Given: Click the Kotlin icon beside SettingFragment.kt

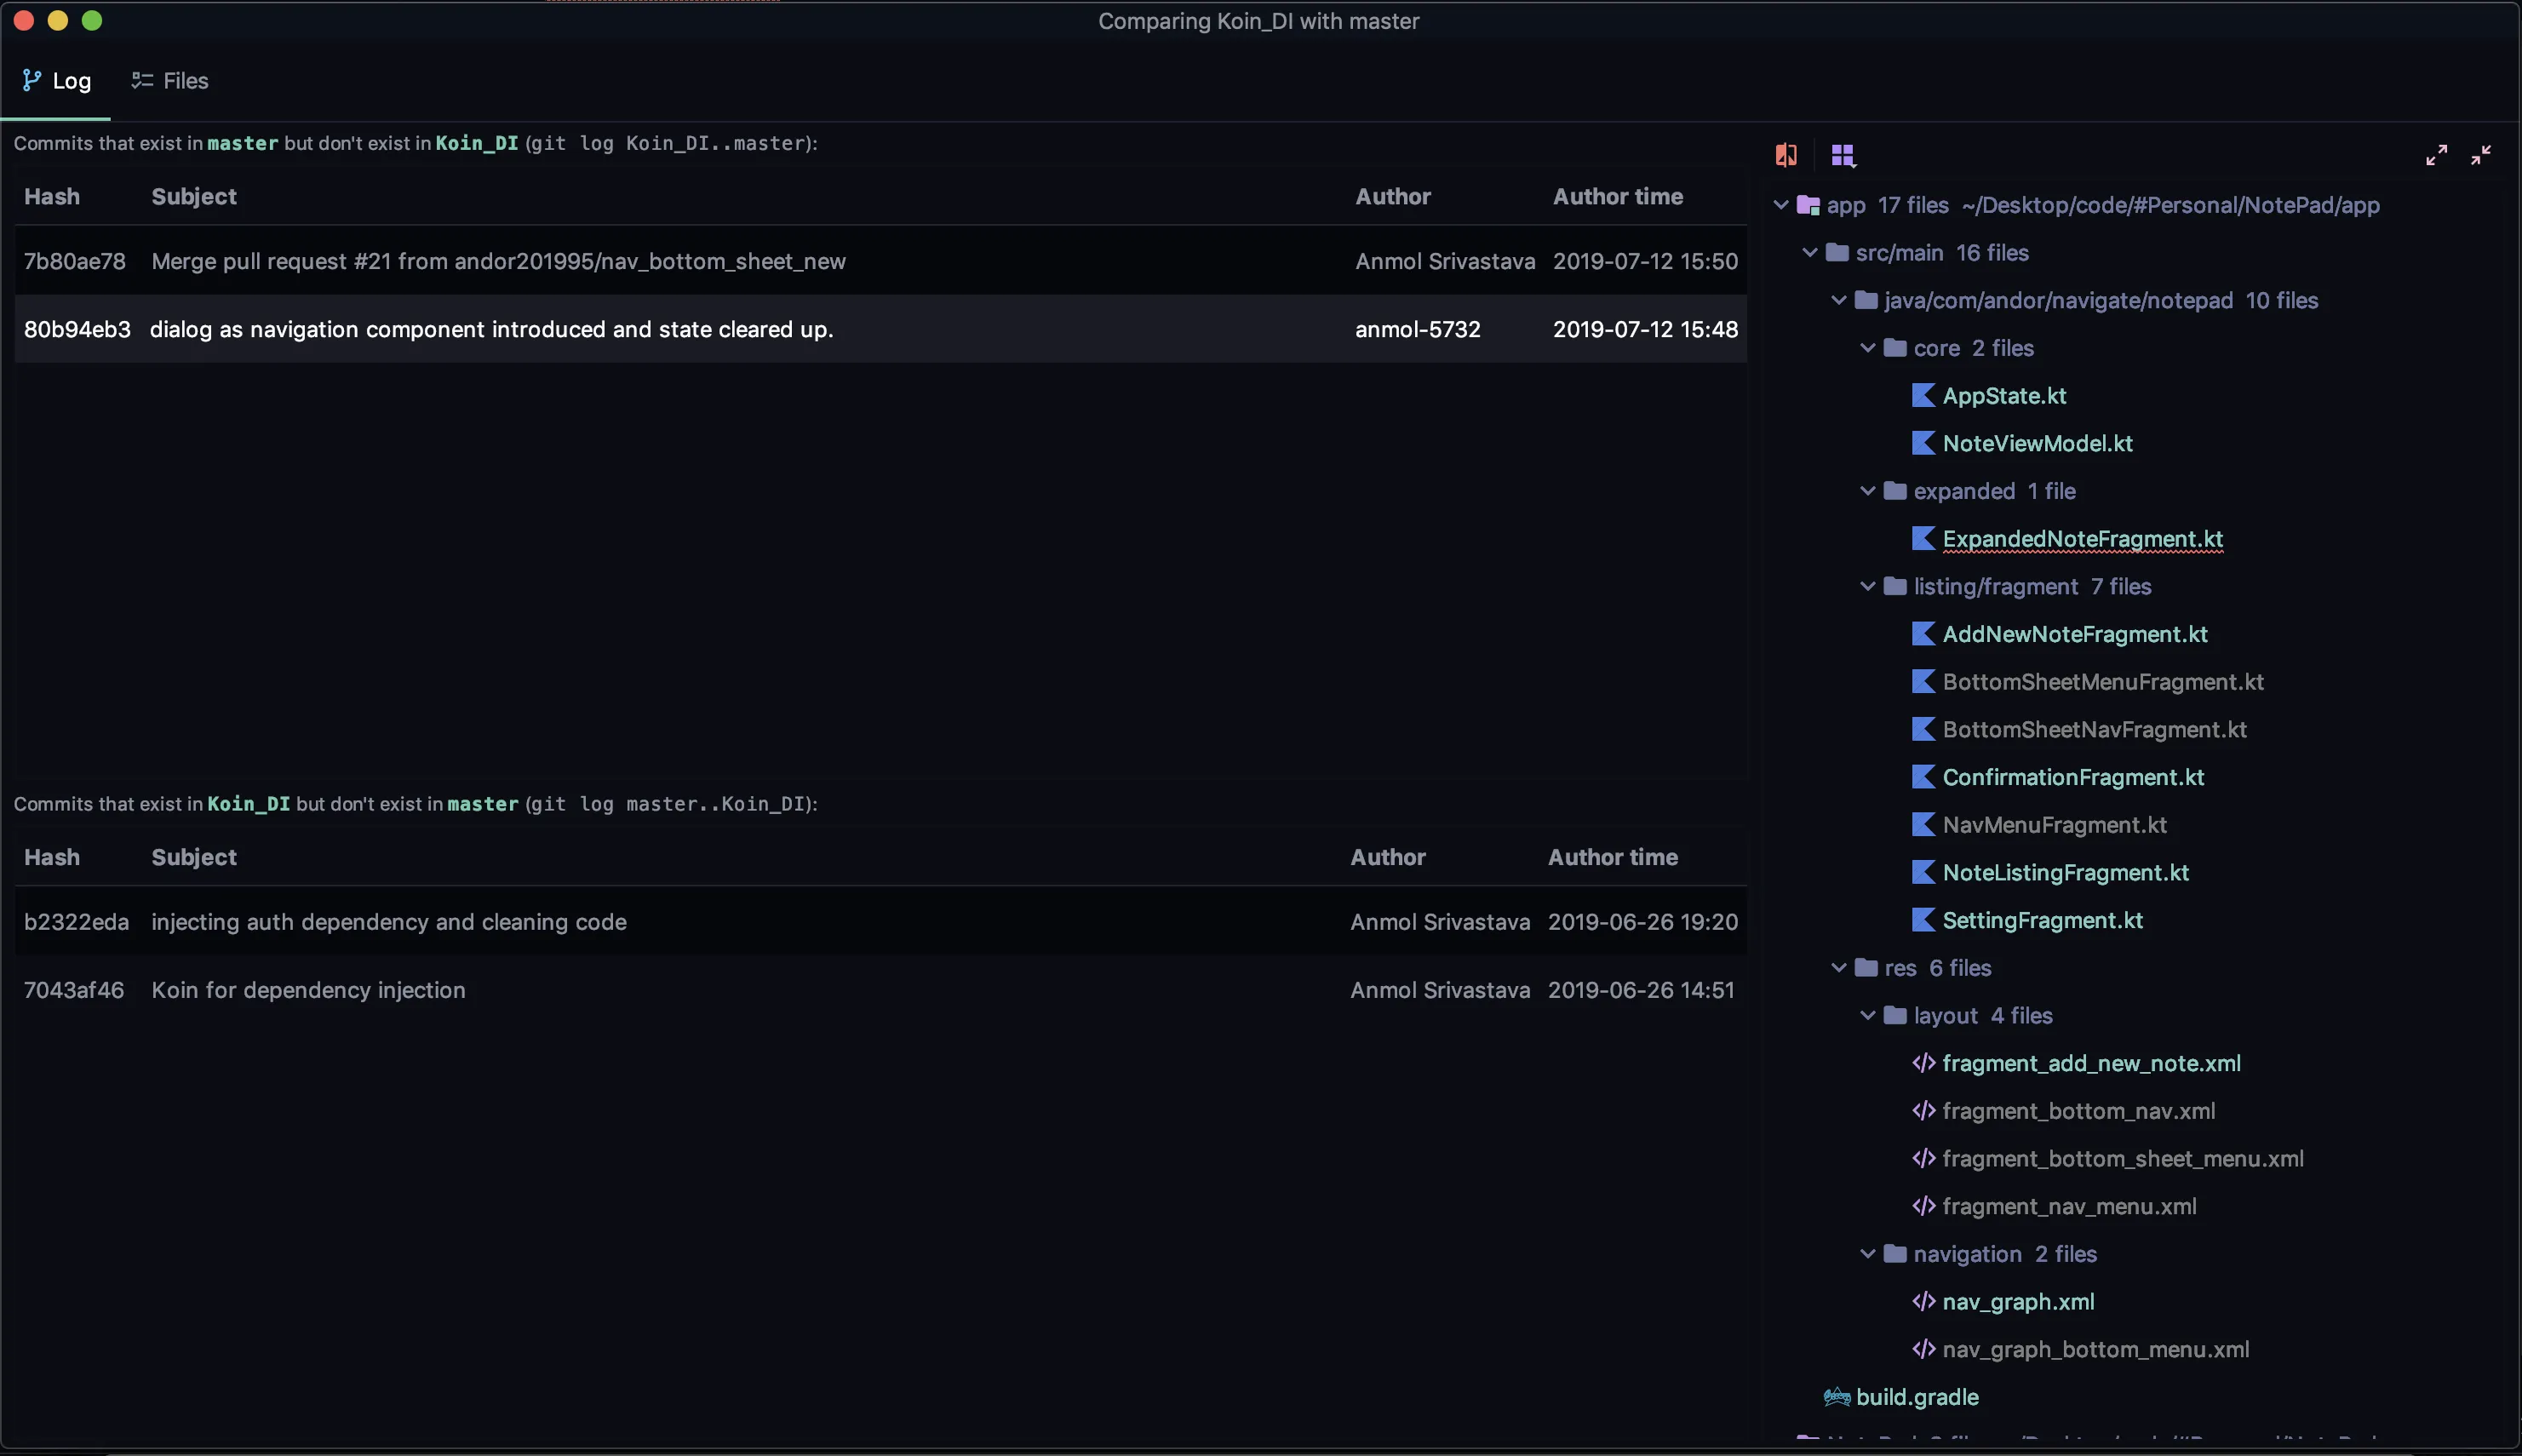Looking at the screenshot, I should click(1923, 920).
